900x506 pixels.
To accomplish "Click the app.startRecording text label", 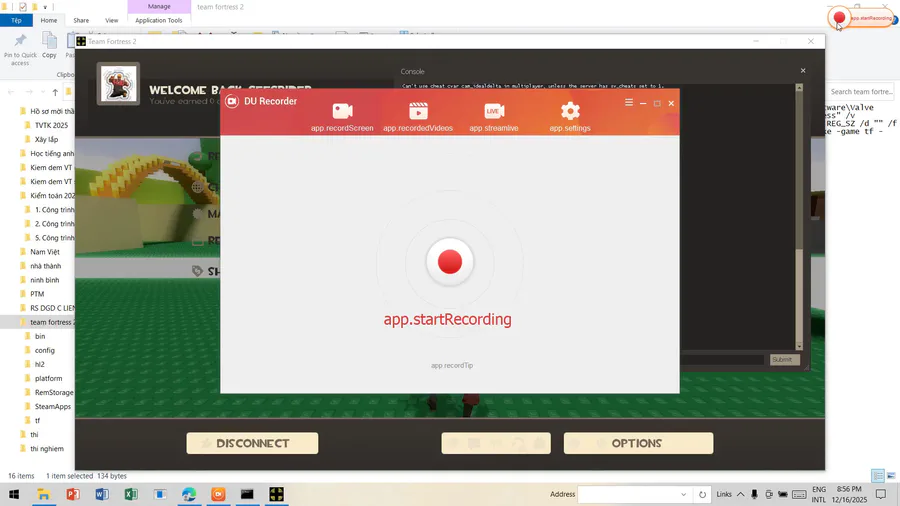I will (x=447, y=320).
